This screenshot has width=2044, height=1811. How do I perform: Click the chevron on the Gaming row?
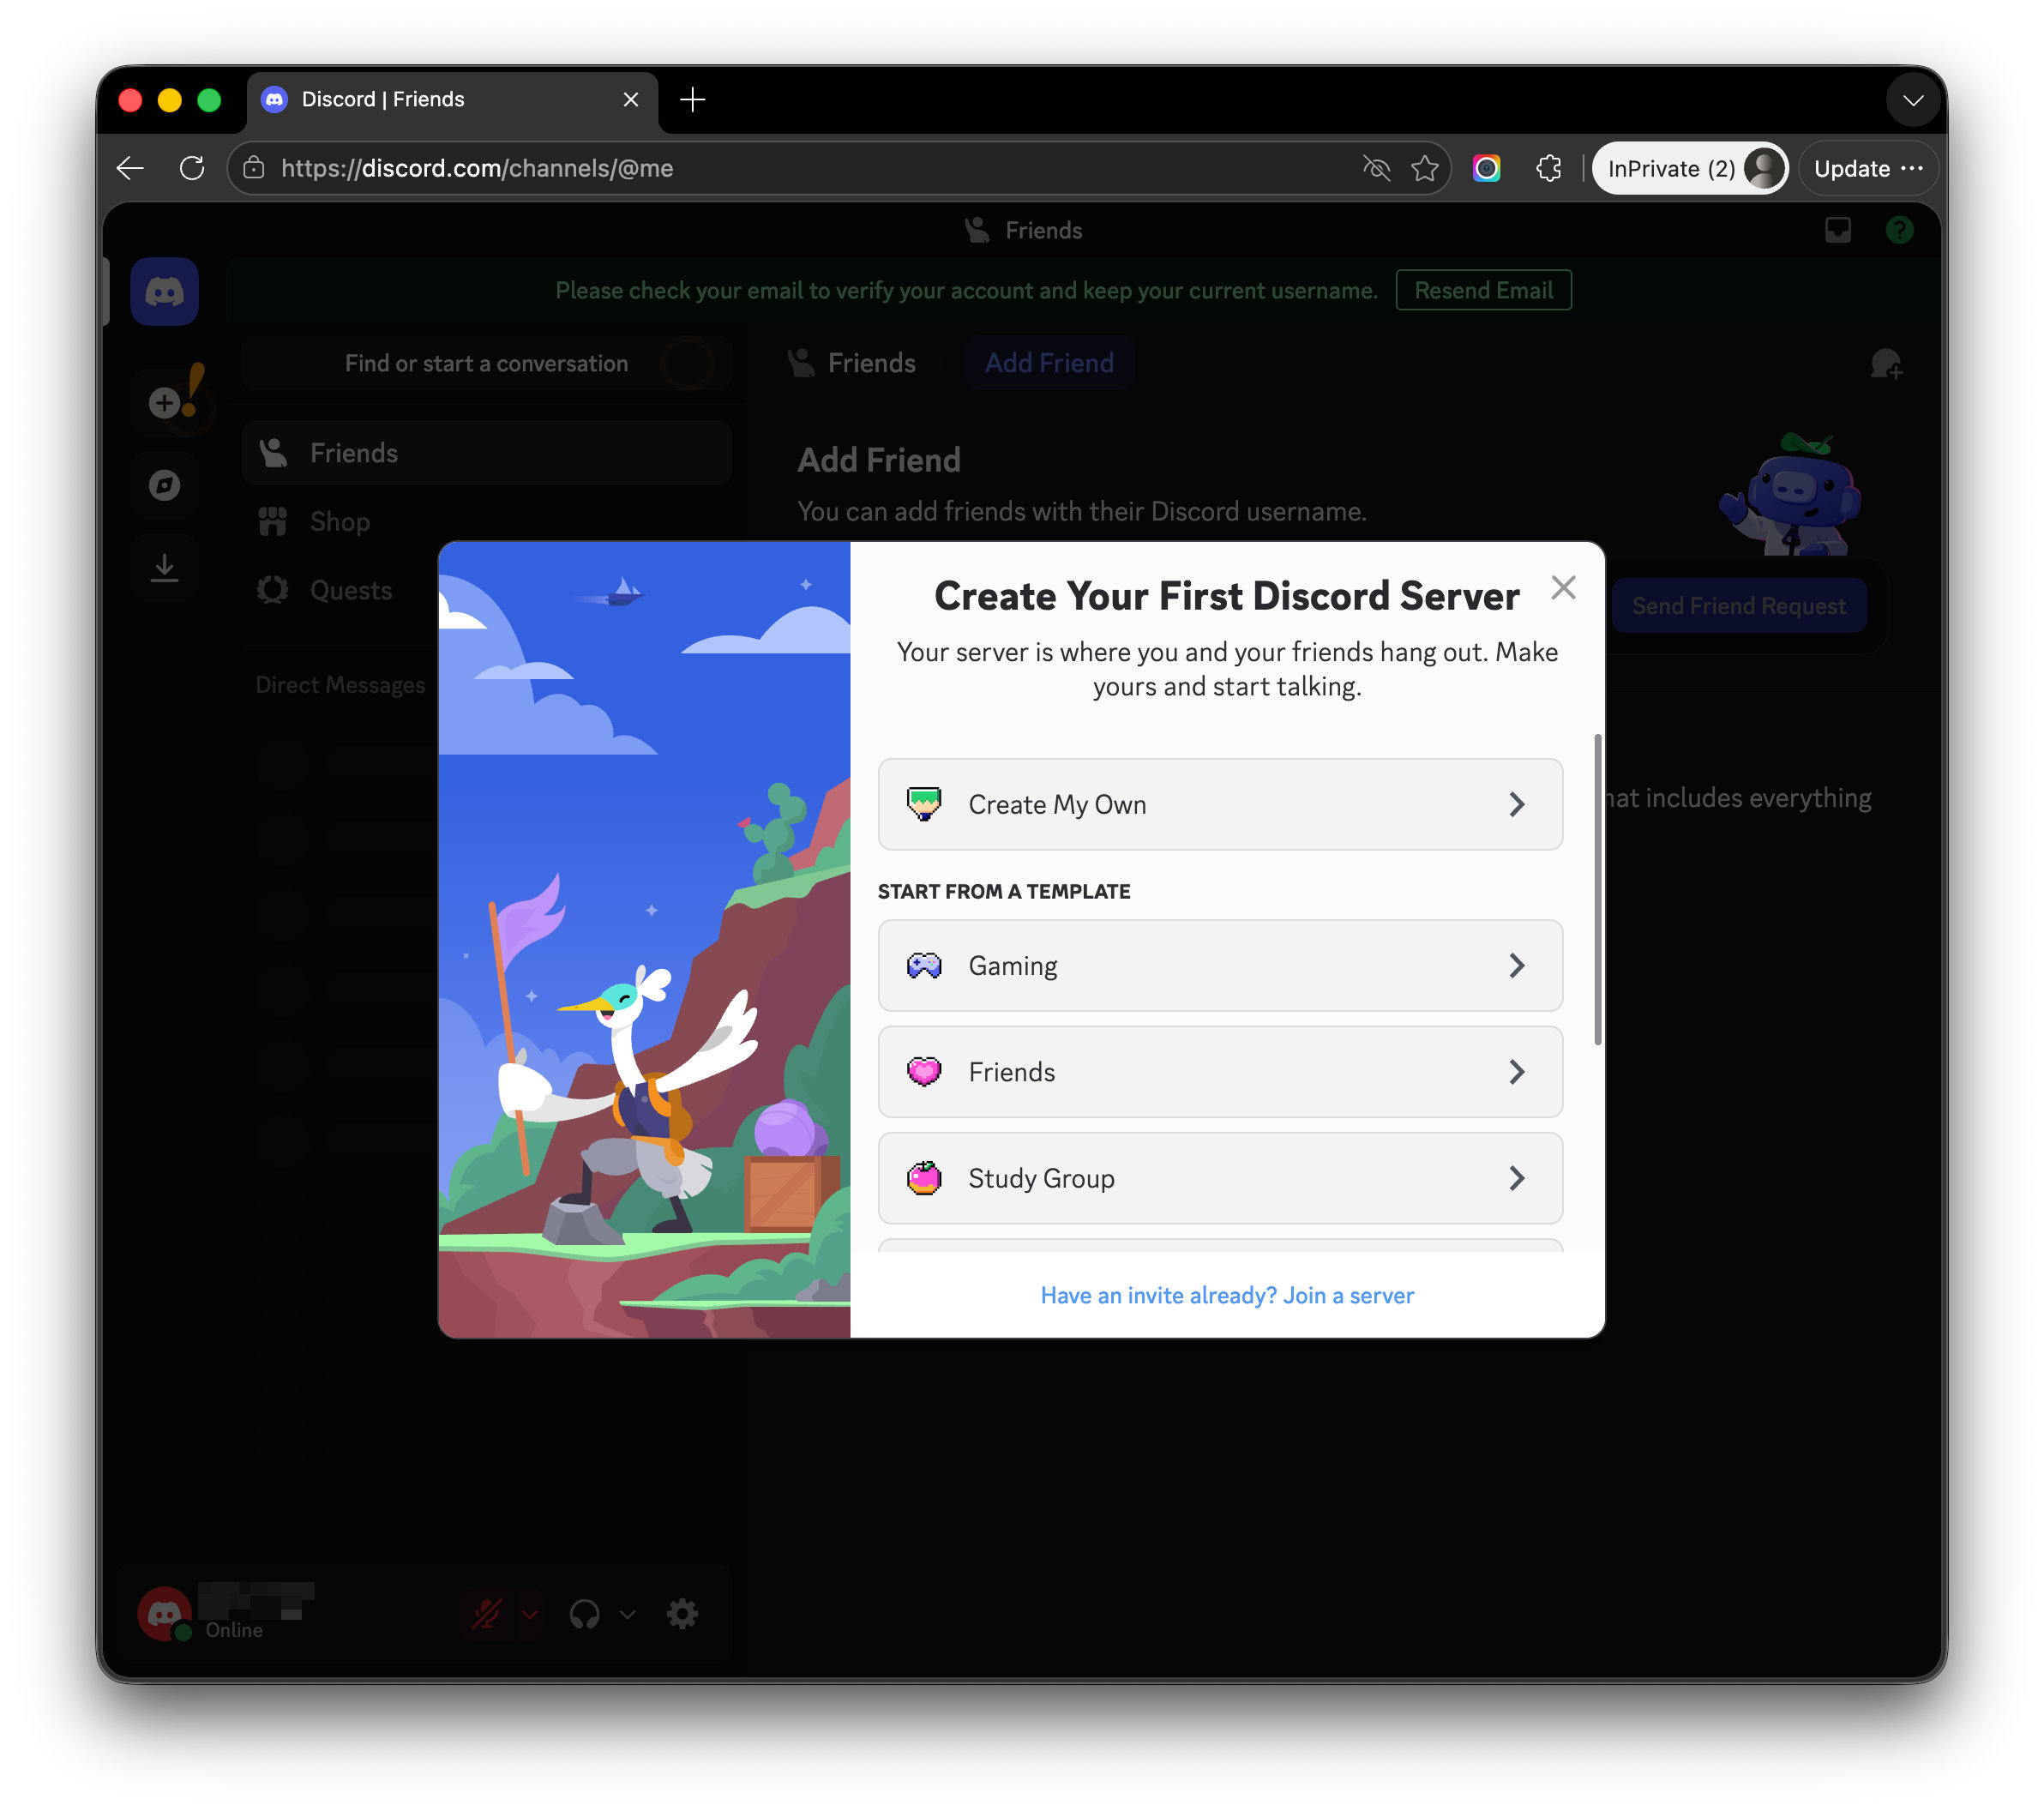(x=1517, y=965)
